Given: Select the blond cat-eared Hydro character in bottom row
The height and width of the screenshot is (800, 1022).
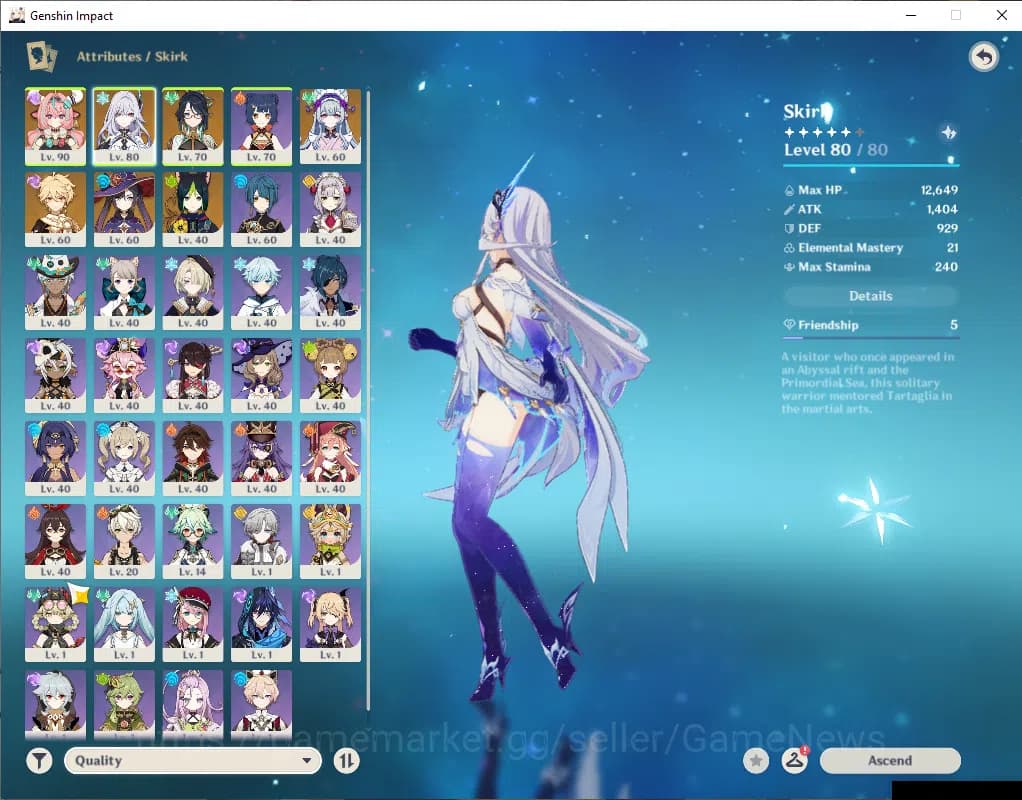Looking at the screenshot, I should 261,704.
